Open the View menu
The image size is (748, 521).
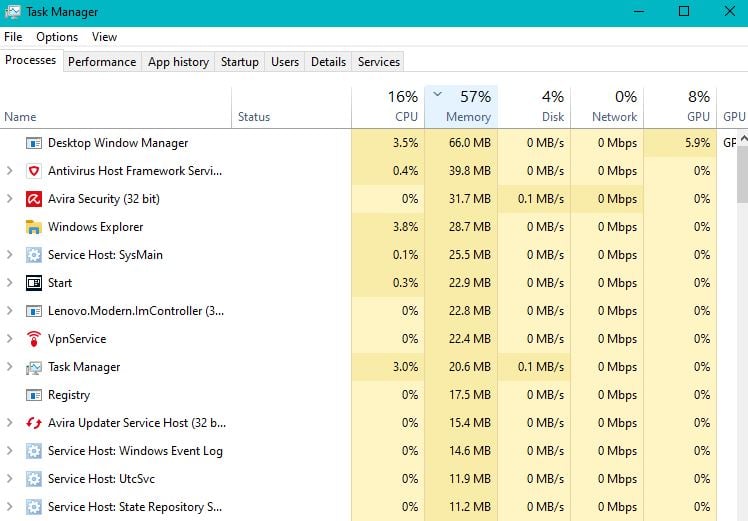pos(104,37)
